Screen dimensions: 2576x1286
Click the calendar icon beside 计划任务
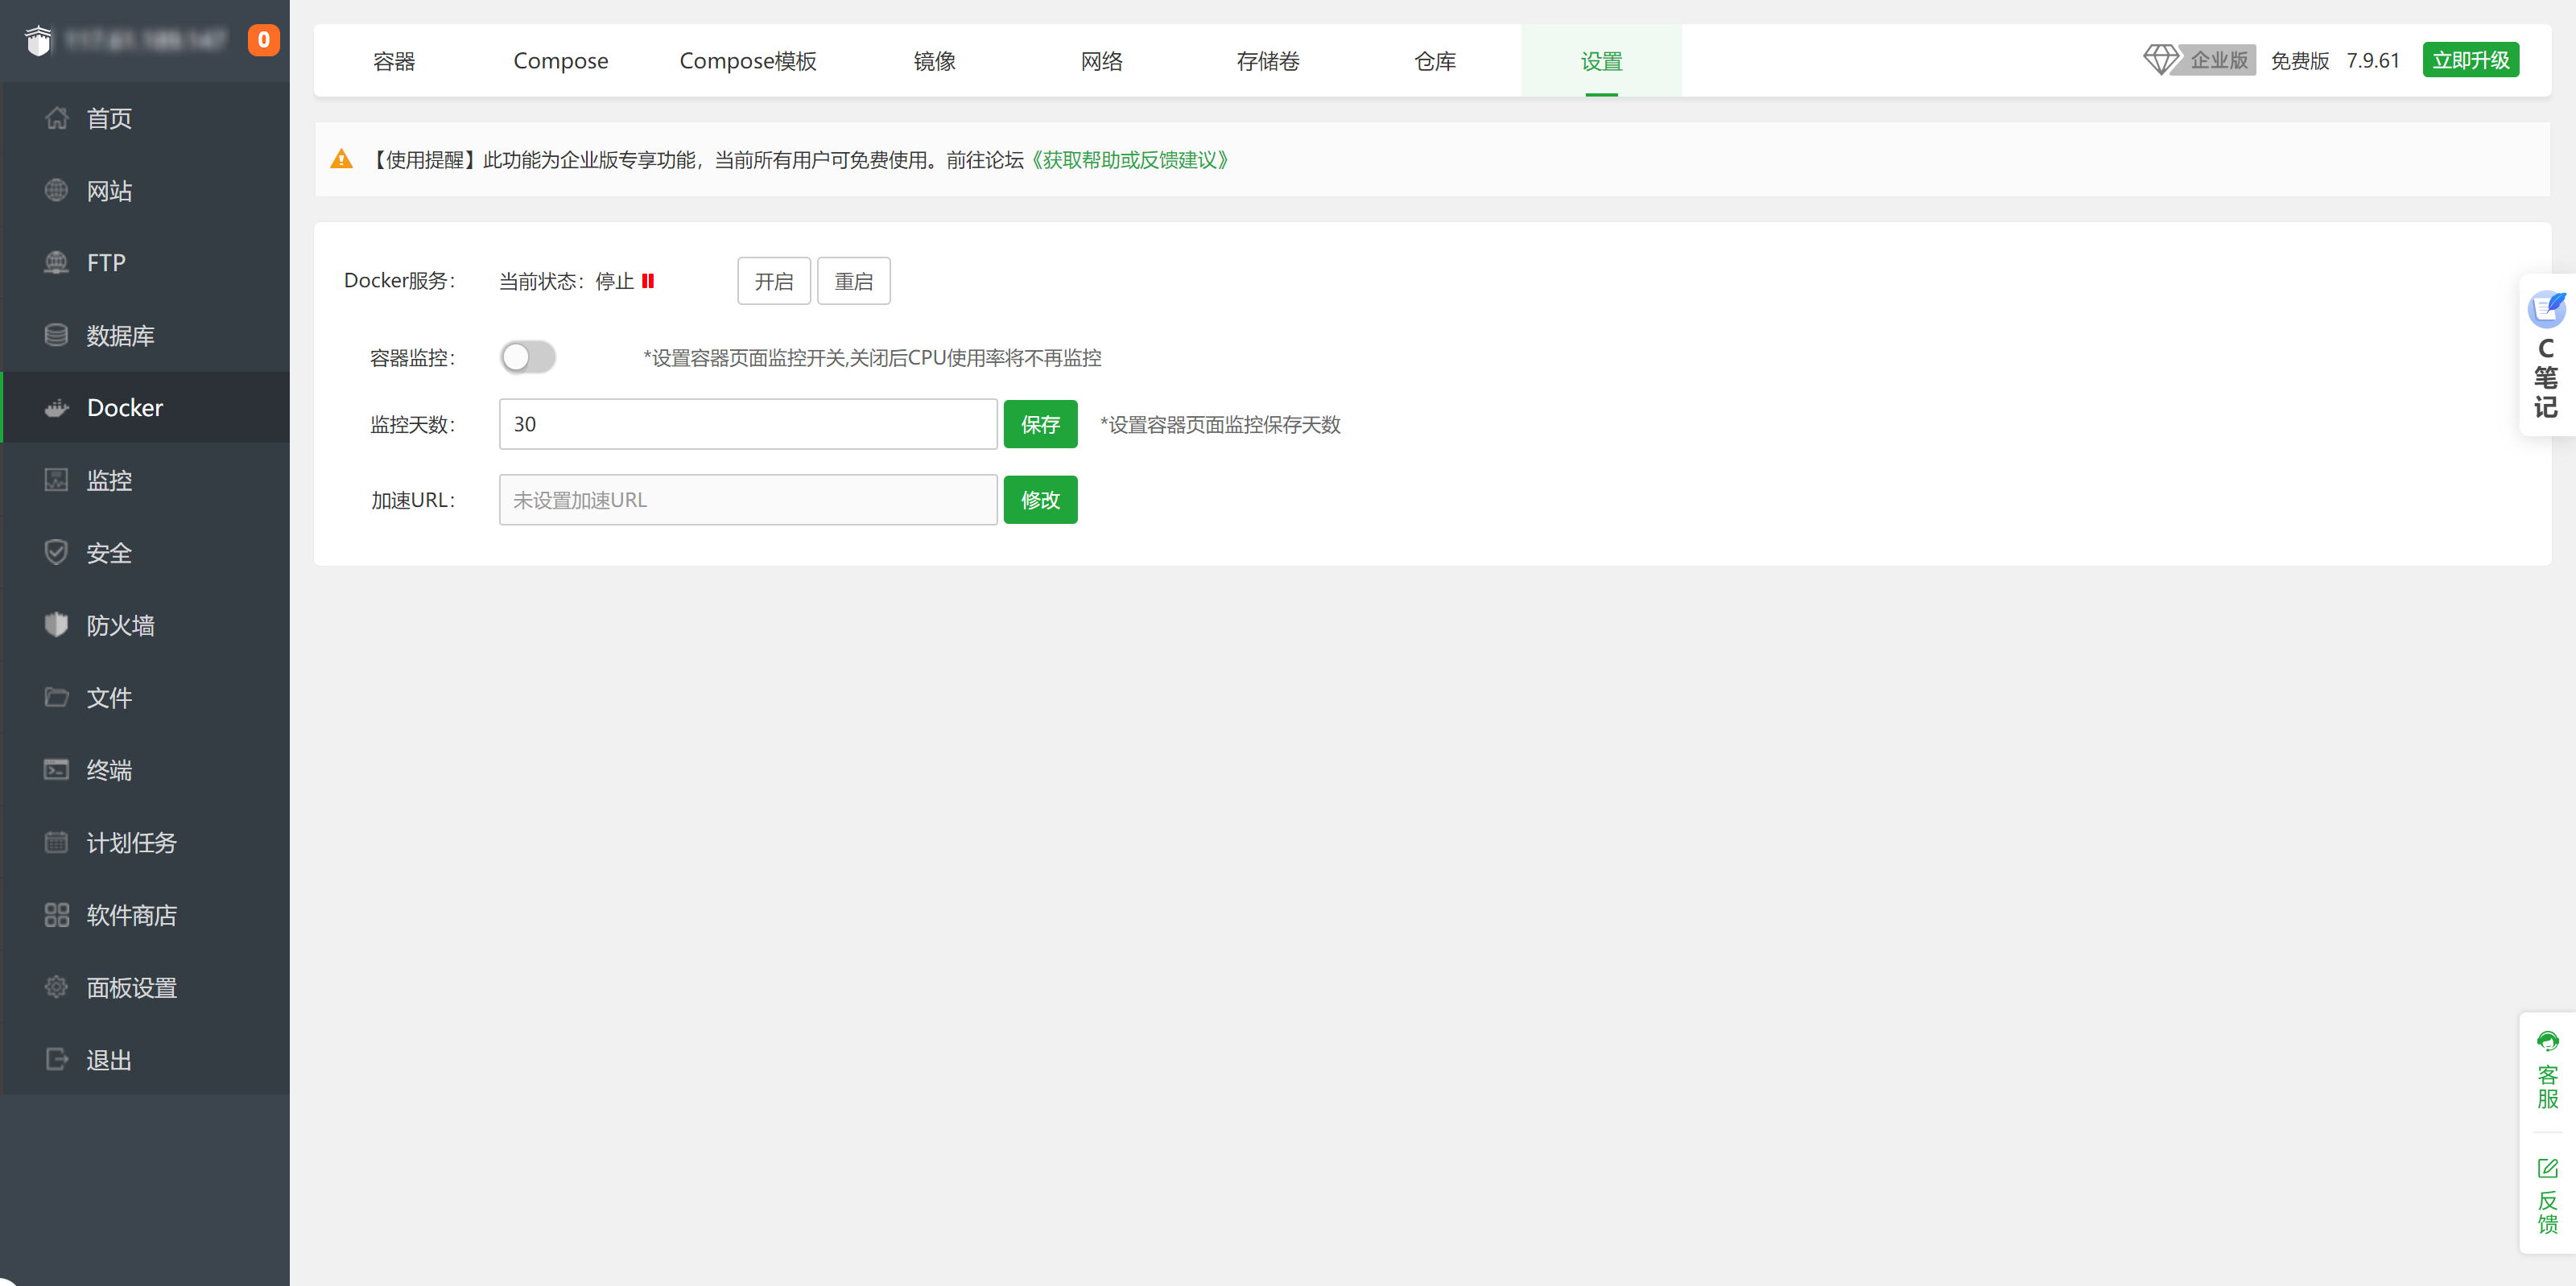[56, 842]
